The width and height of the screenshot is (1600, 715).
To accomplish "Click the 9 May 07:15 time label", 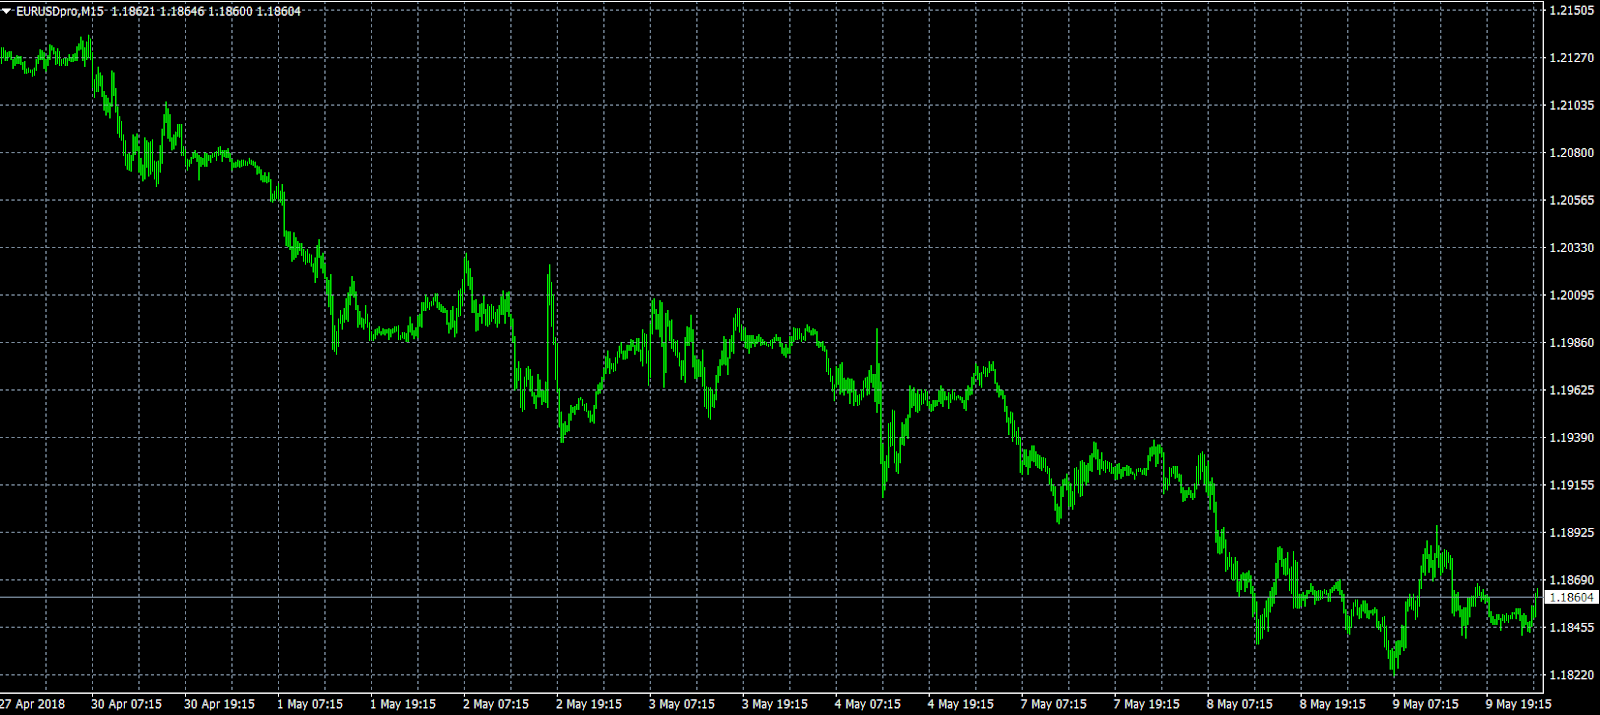I will [x=1426, y=704].
